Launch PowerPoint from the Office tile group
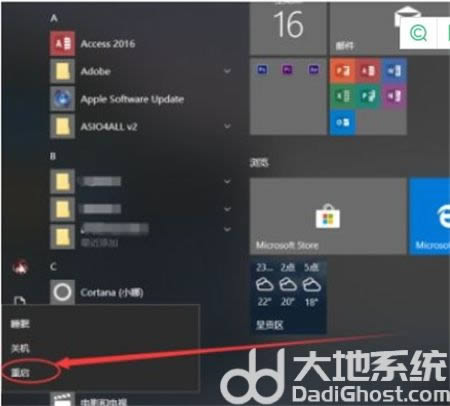This screenshot has width=450, height=406. point(342,71)
